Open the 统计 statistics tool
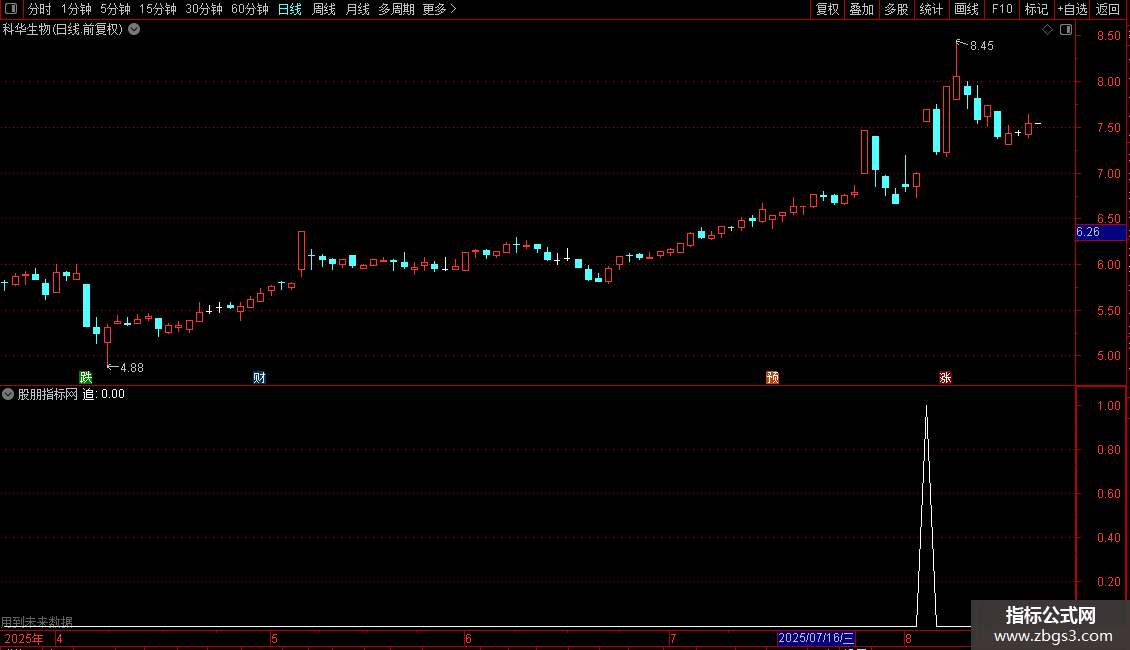1130x650 pixels. [930, 9]
